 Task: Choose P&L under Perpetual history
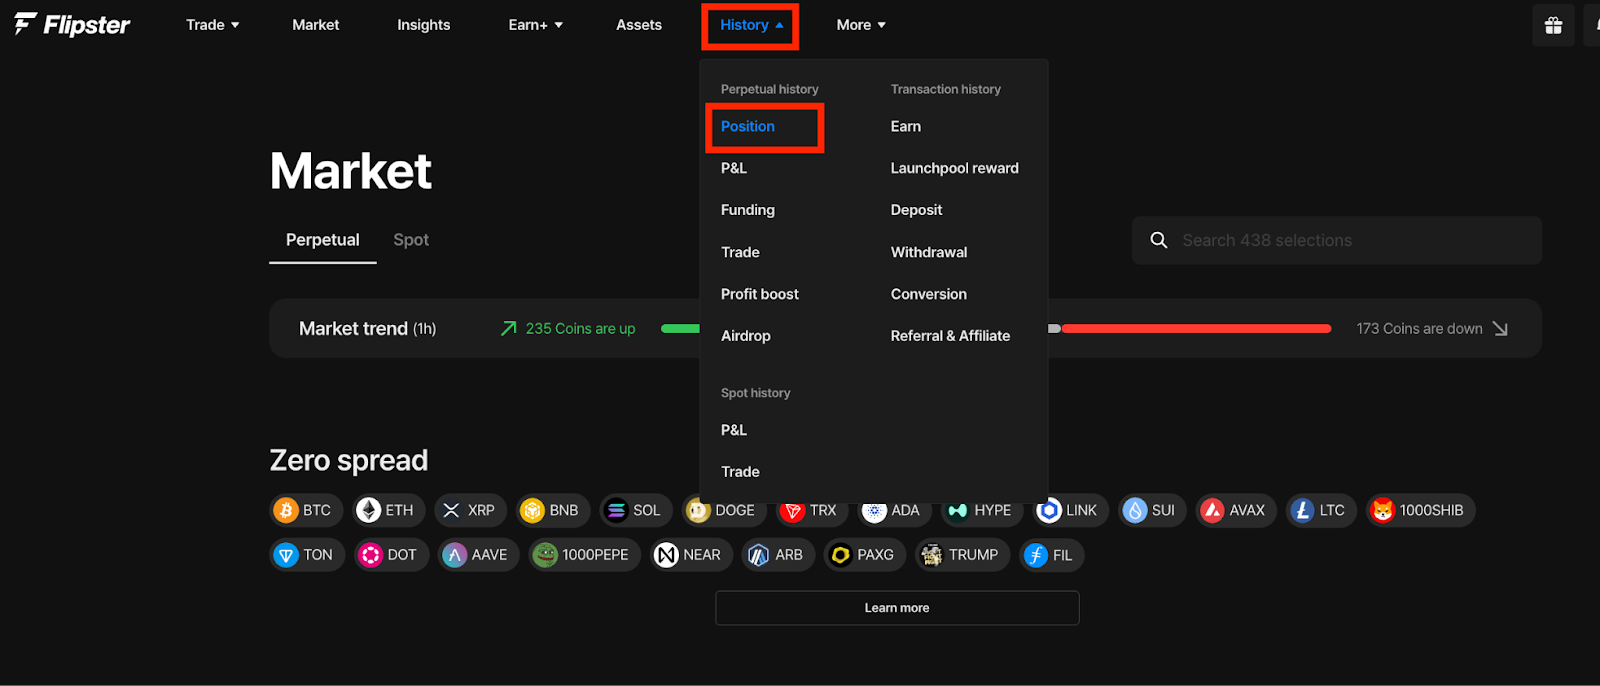734,168
